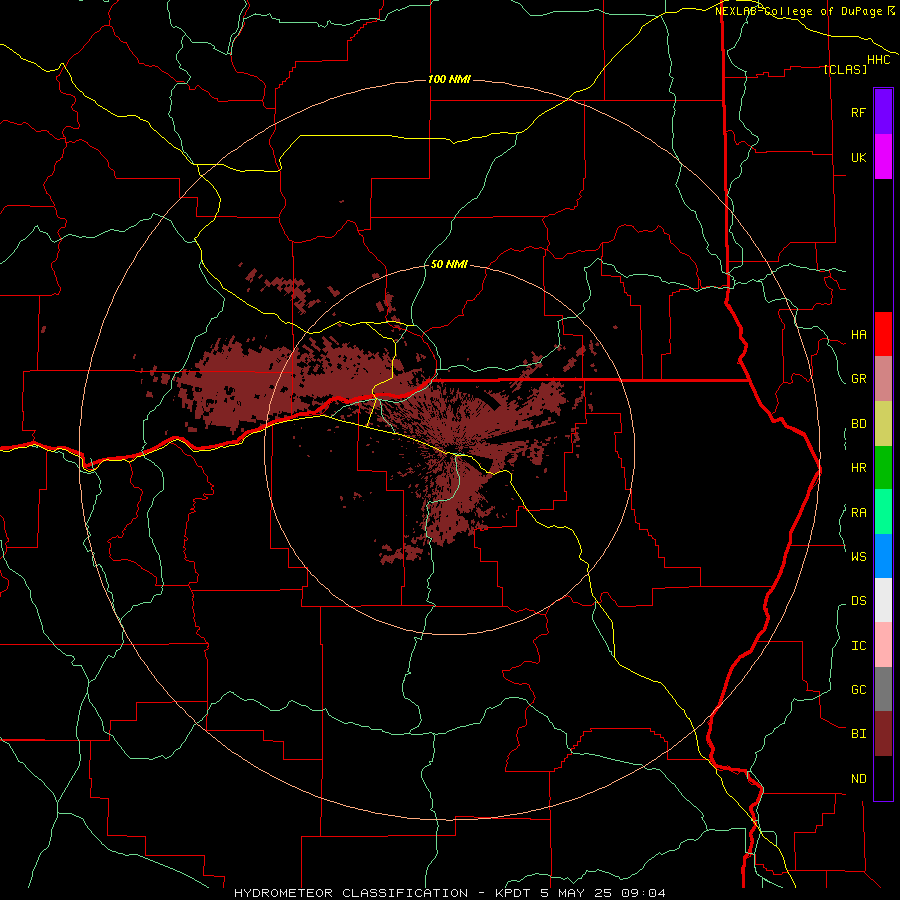
Task: Click the BD legend label
Action: click(858, 424)
